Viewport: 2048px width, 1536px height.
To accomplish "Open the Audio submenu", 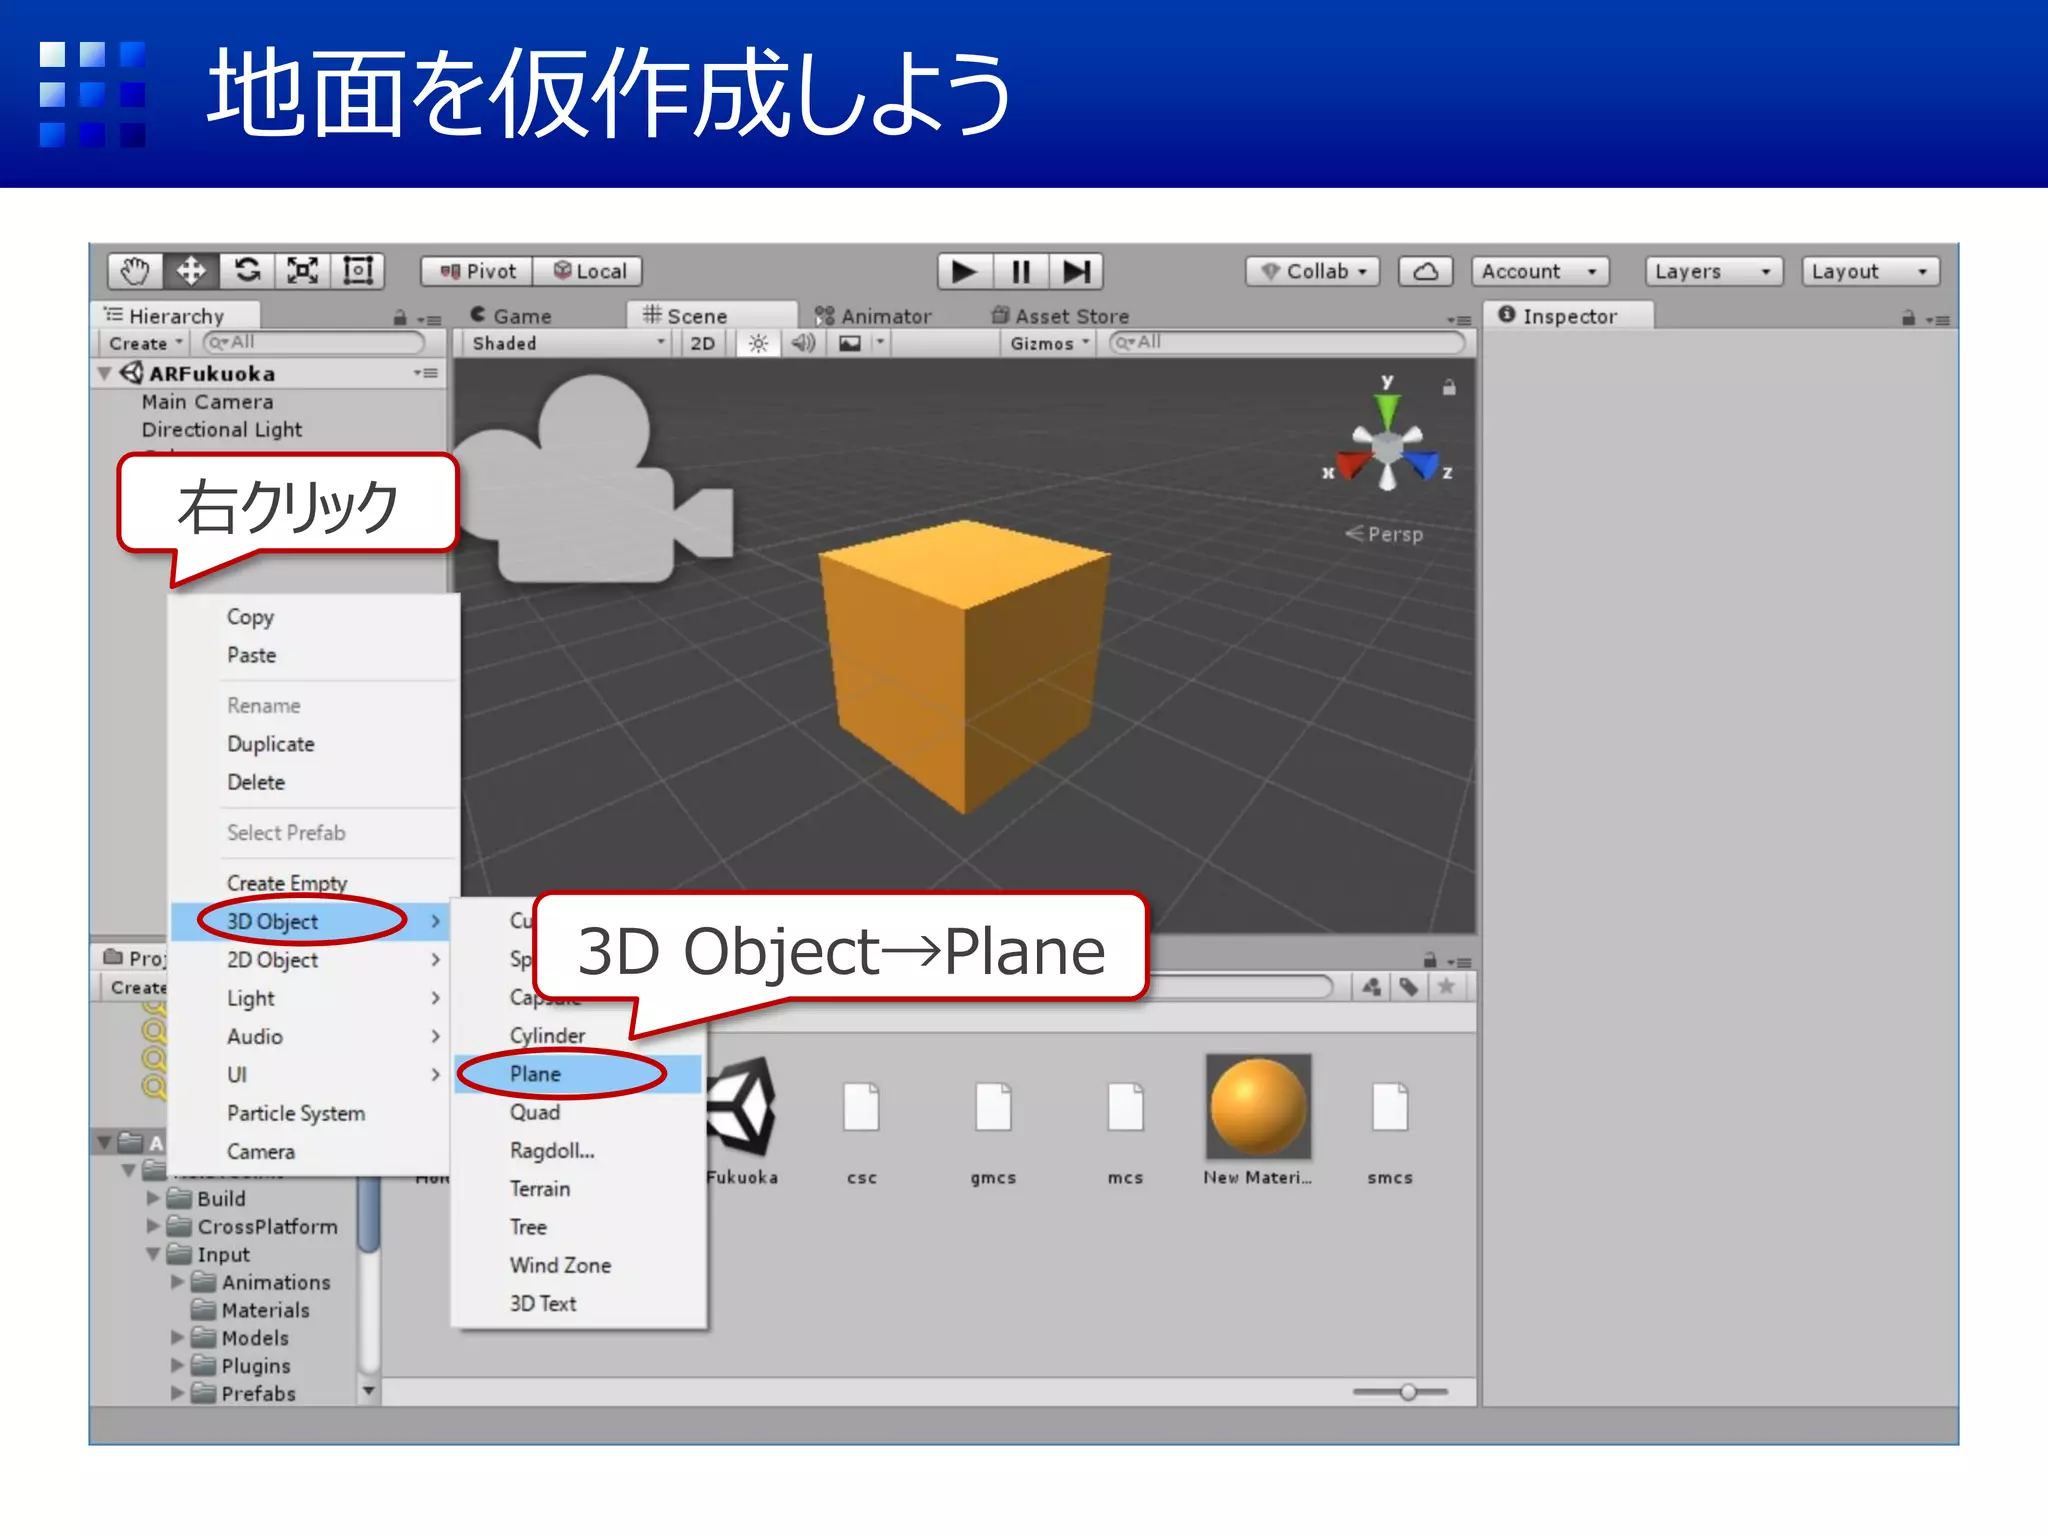I will click(x=310, y=1036).
